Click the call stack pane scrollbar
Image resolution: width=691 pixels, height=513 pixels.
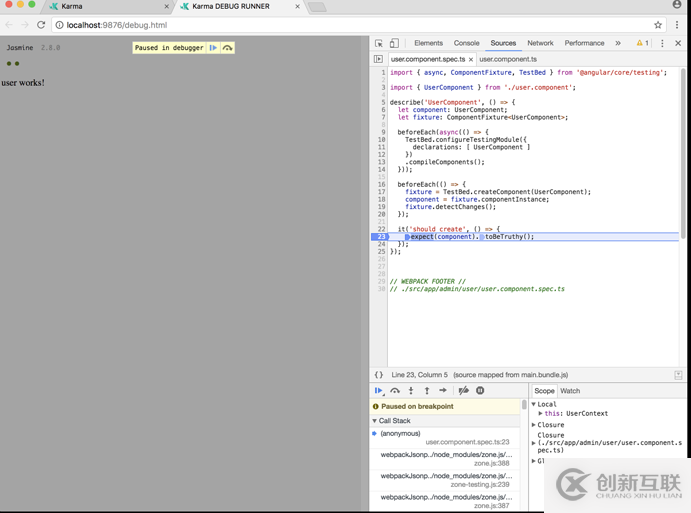[524, 405]
